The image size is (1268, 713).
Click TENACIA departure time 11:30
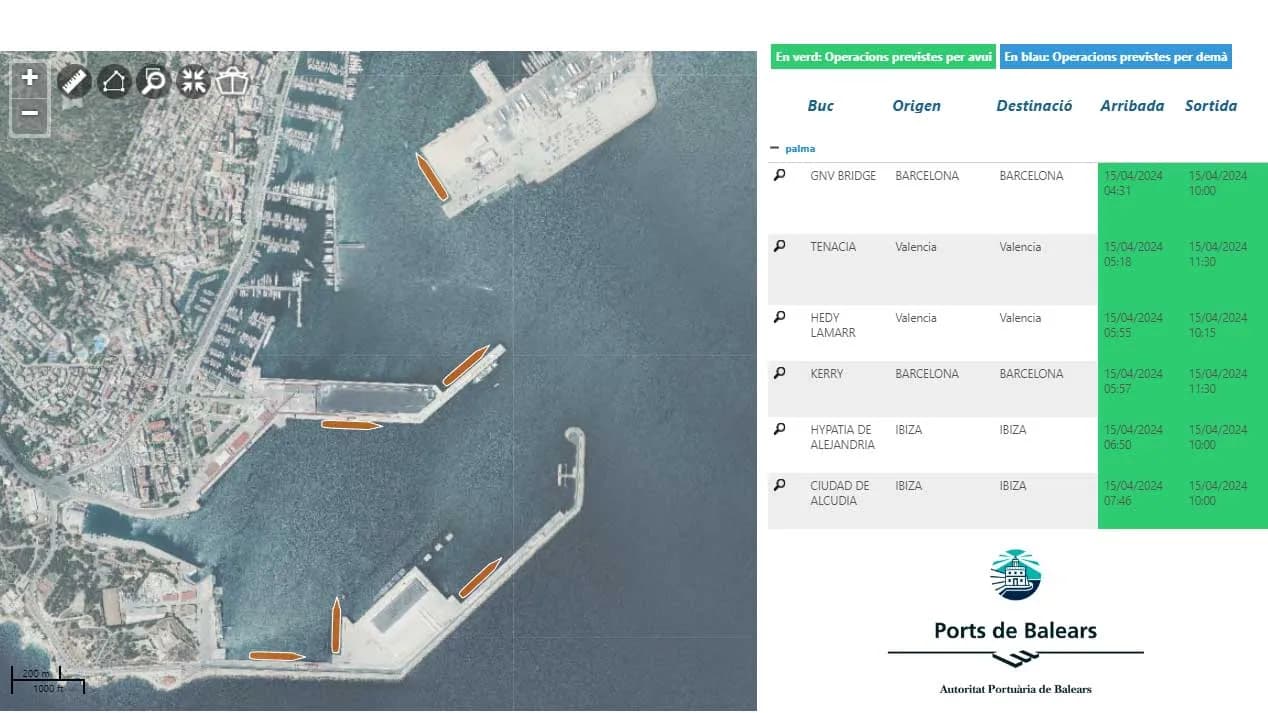click(x=1202, y=262)
